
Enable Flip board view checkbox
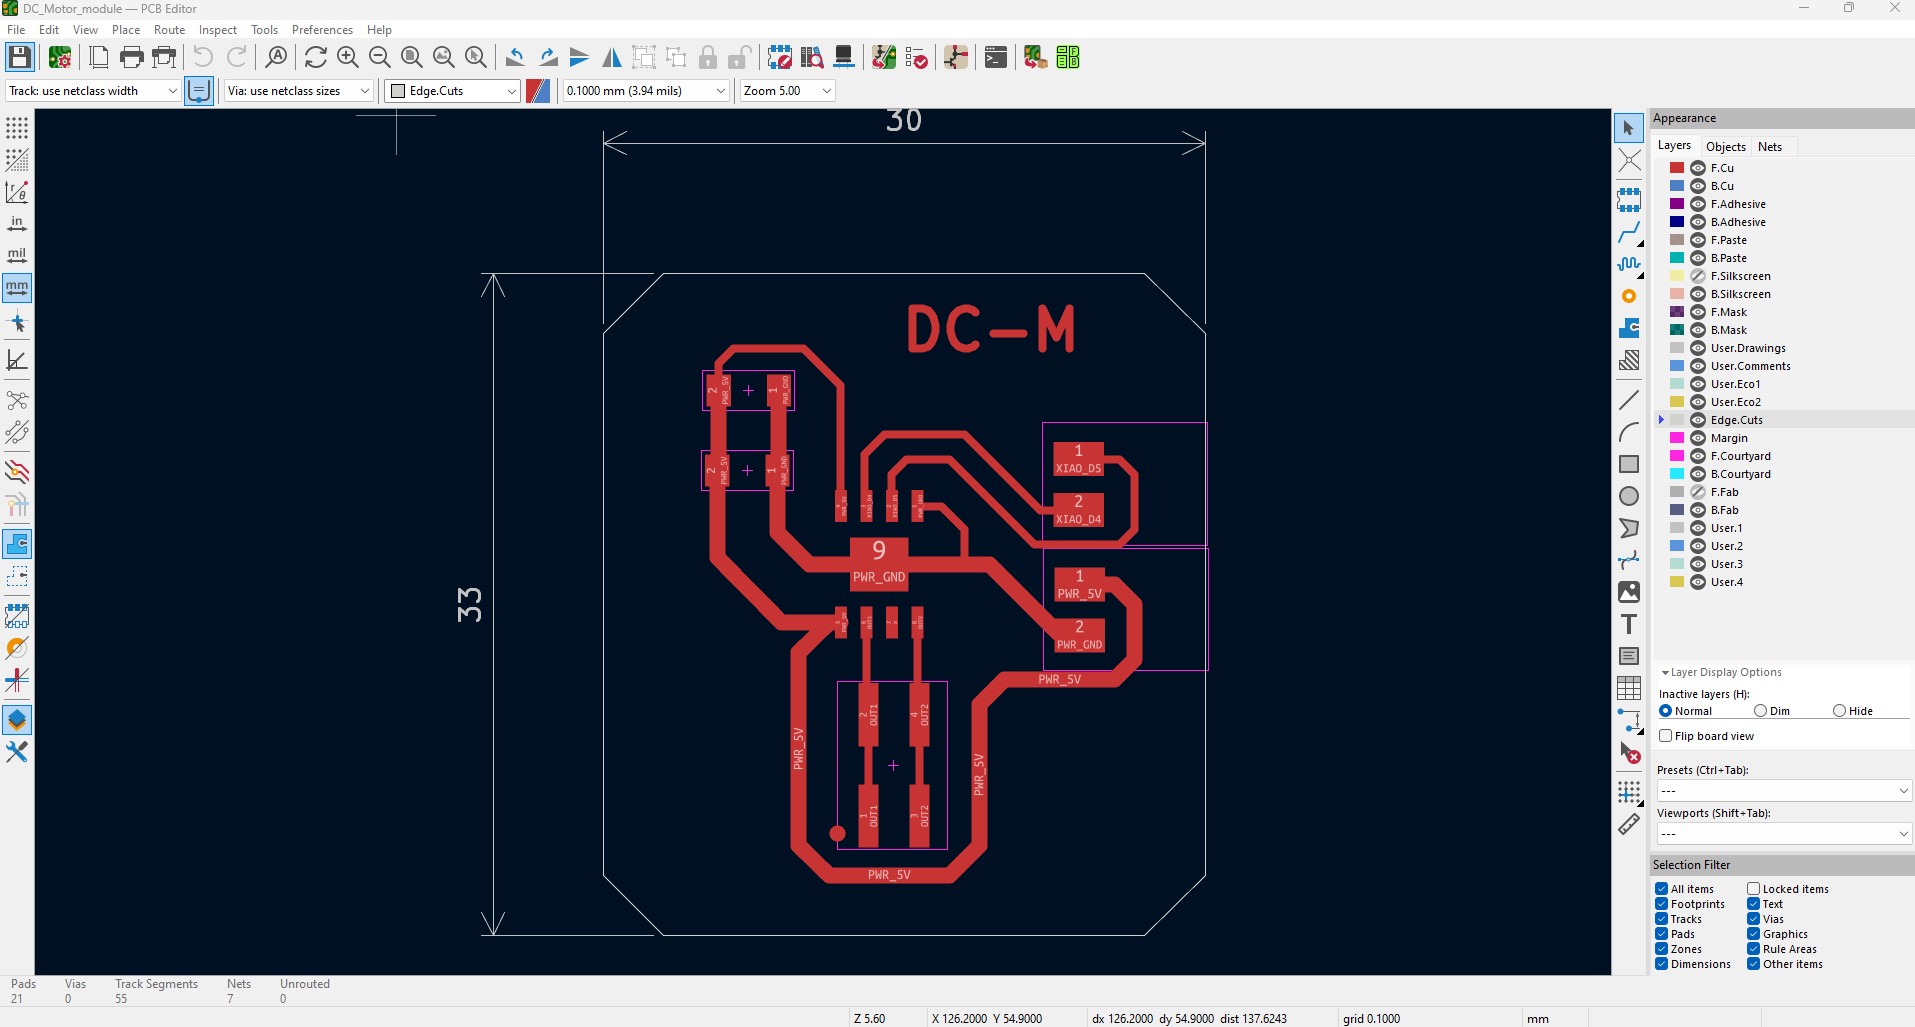click(x=1666, y=736)
